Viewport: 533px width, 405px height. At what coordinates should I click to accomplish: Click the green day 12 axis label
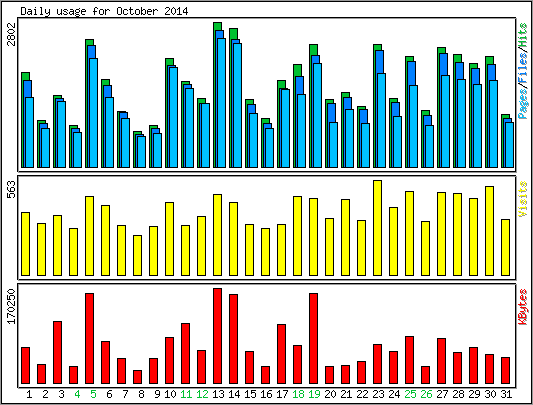(x=202, y=394)
